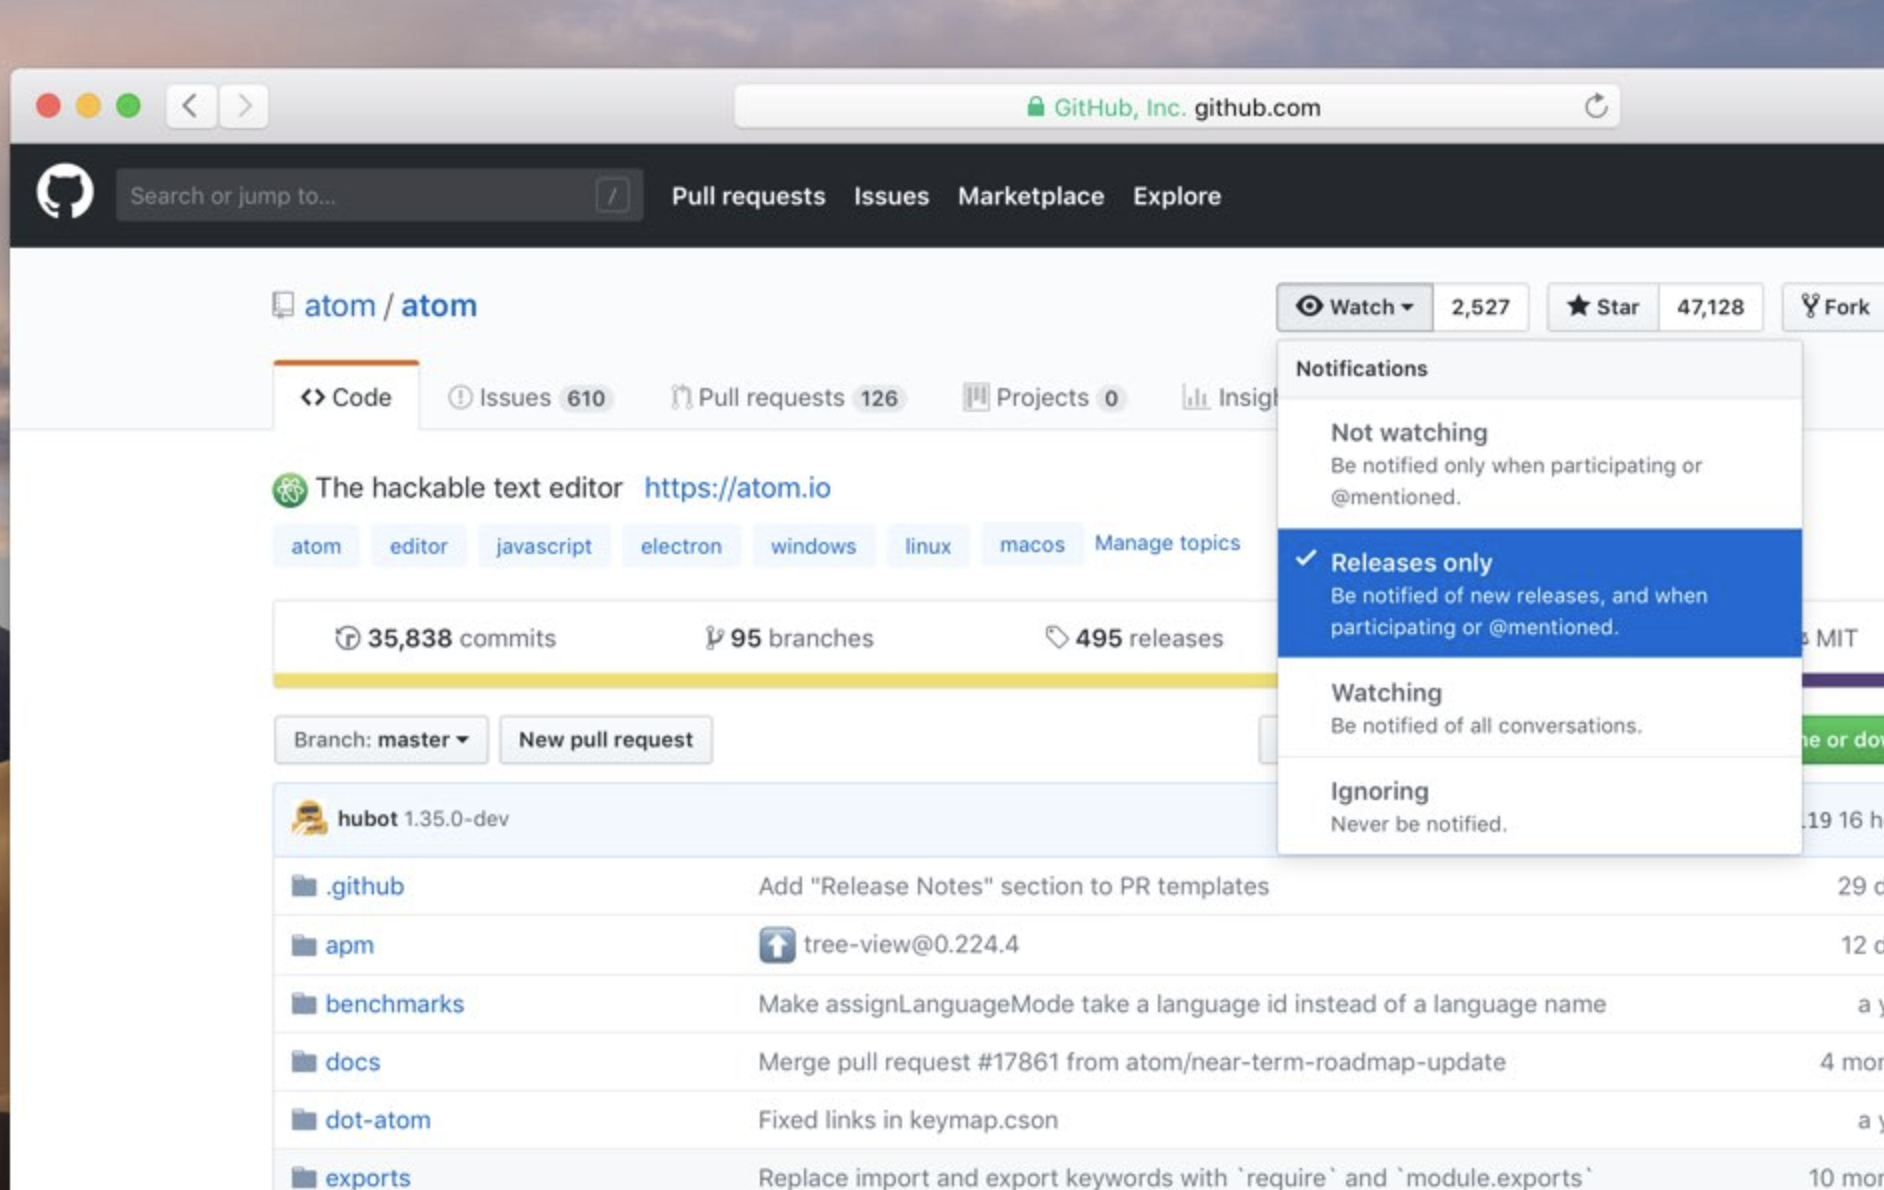Click the dot-atom folder icon

304,1120
